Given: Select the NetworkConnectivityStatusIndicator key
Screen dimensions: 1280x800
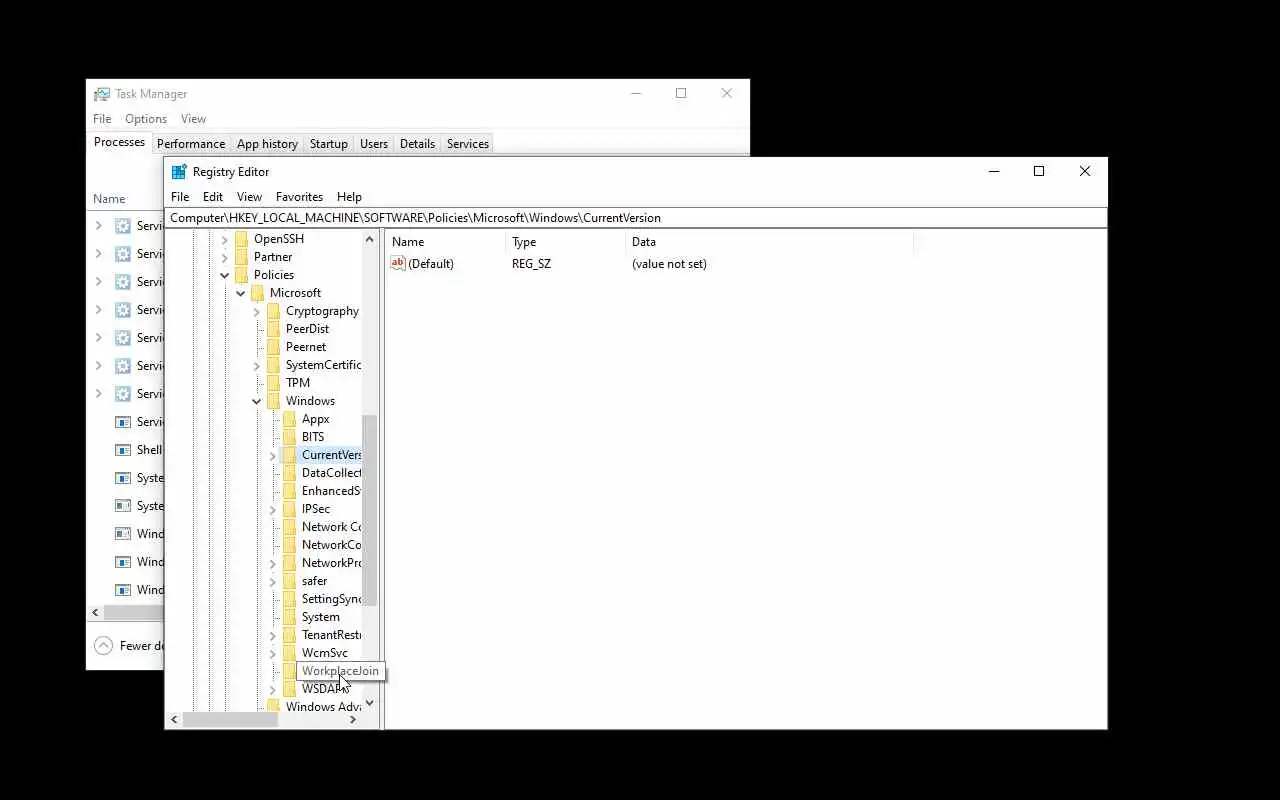Looking at the screenshot, I should 331,545.
